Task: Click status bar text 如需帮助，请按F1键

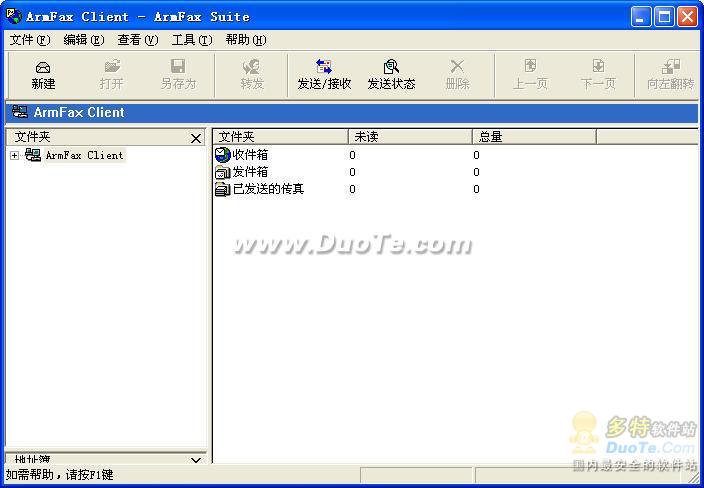Action: (x=60, y=475)
